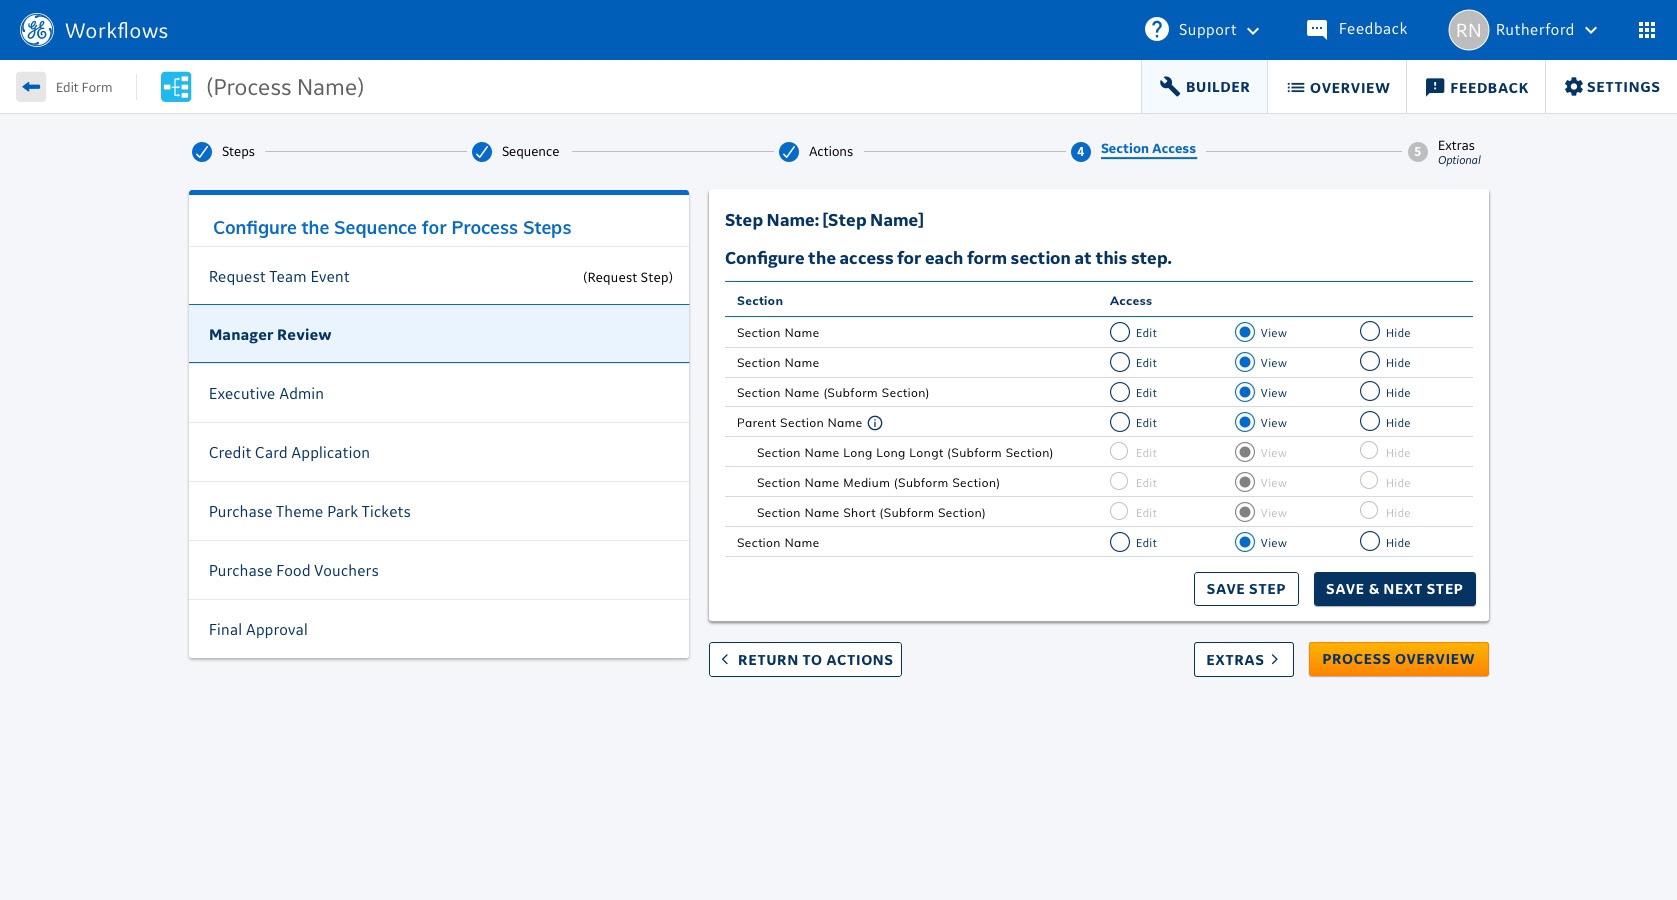Click Return to Actions button
The width and height of the screenshot is (1677, 900).
point(805,660)
